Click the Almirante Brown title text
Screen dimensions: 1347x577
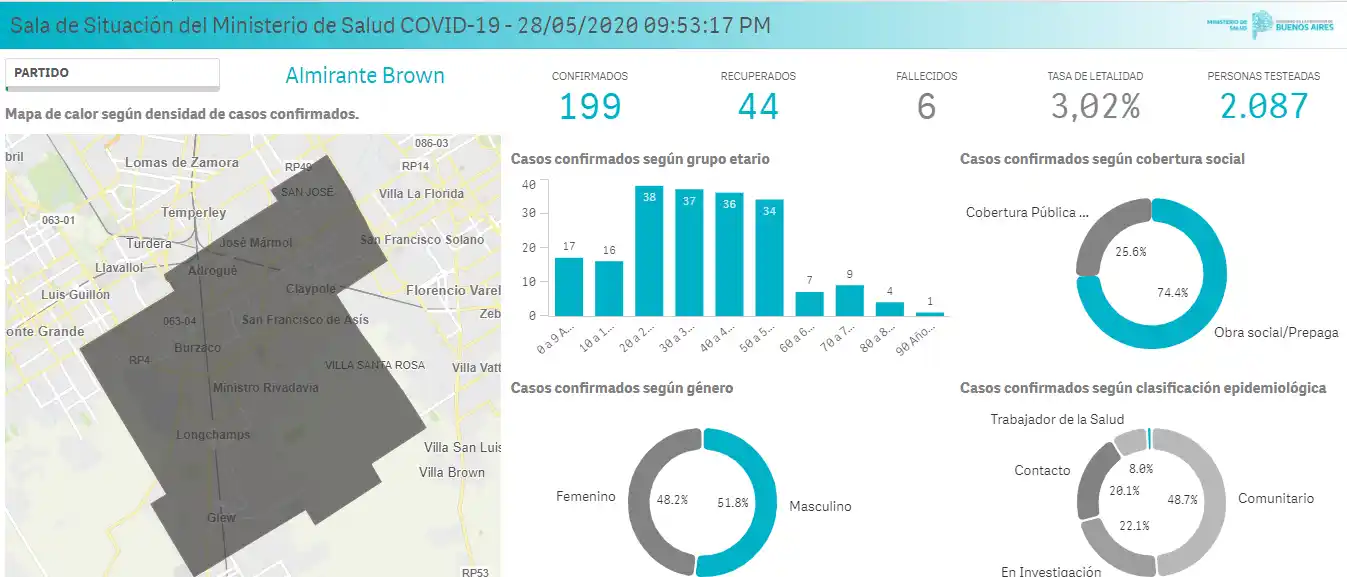point(364,75)
